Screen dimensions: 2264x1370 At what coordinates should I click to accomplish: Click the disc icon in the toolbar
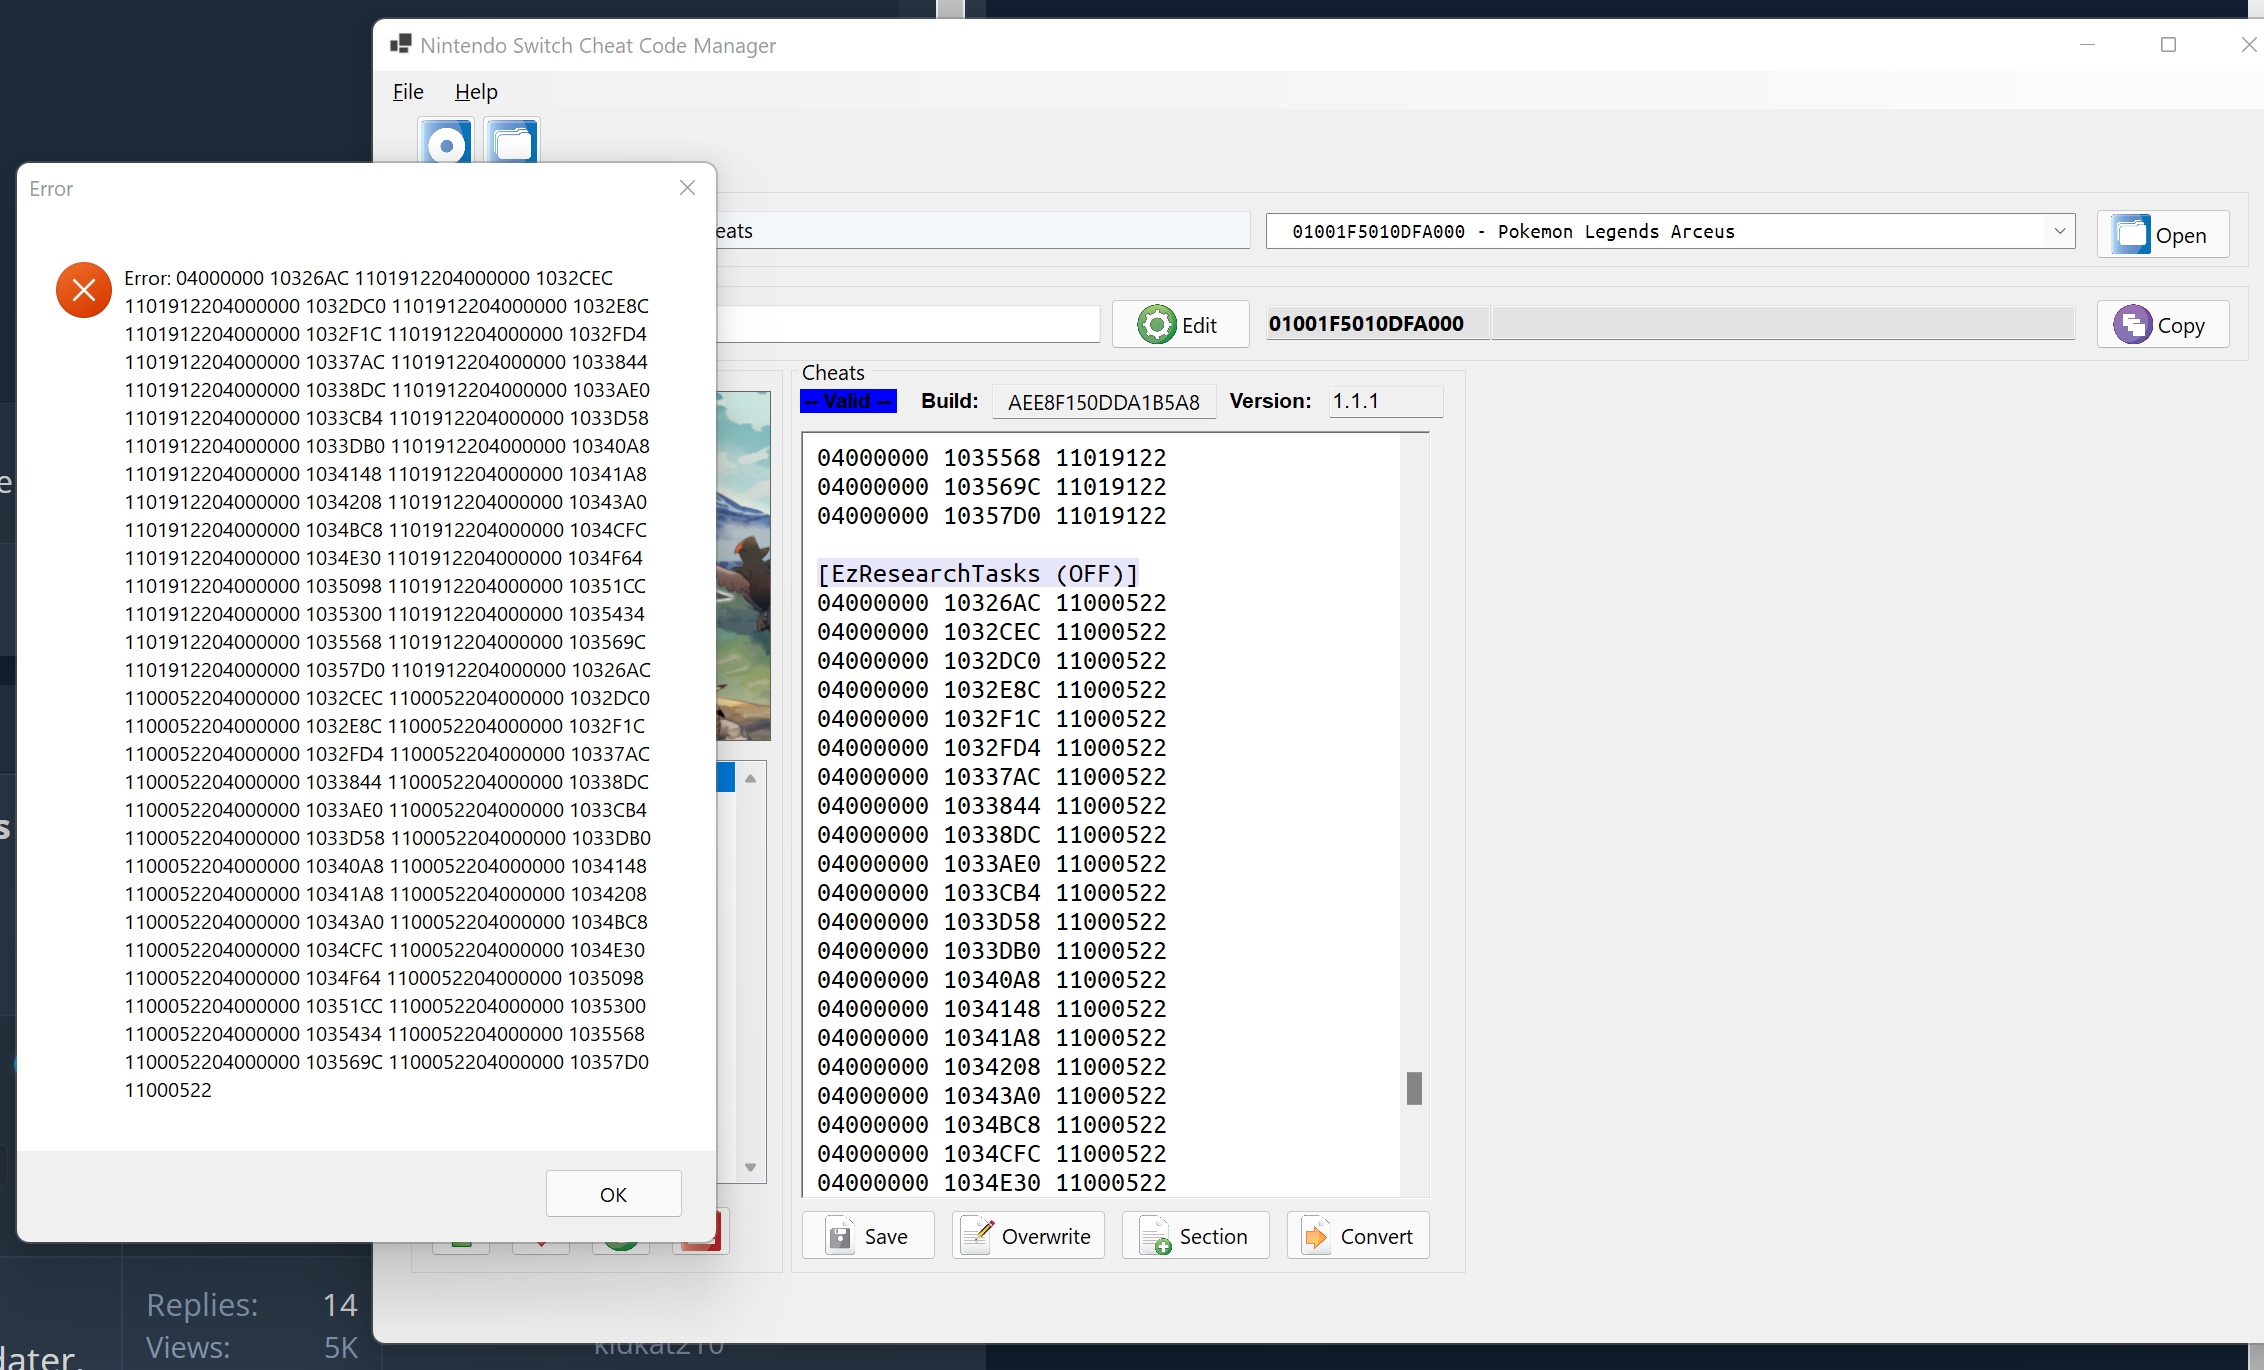click(445, 141)
